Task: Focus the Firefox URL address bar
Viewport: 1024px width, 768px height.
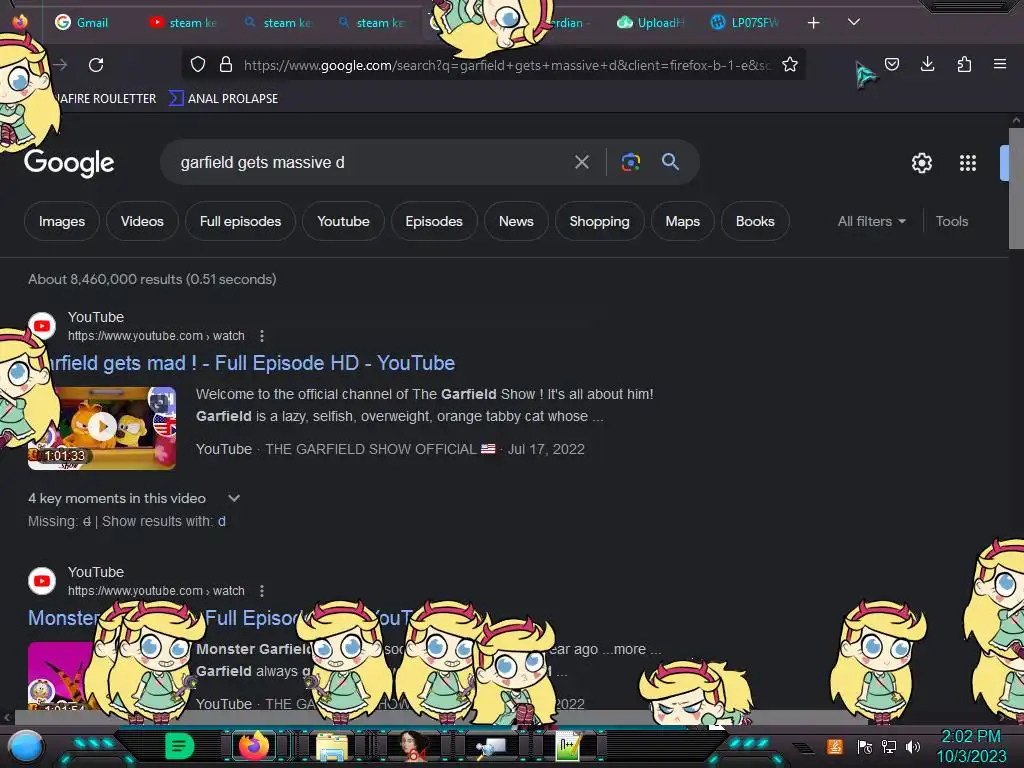Action: coord(506,65)
